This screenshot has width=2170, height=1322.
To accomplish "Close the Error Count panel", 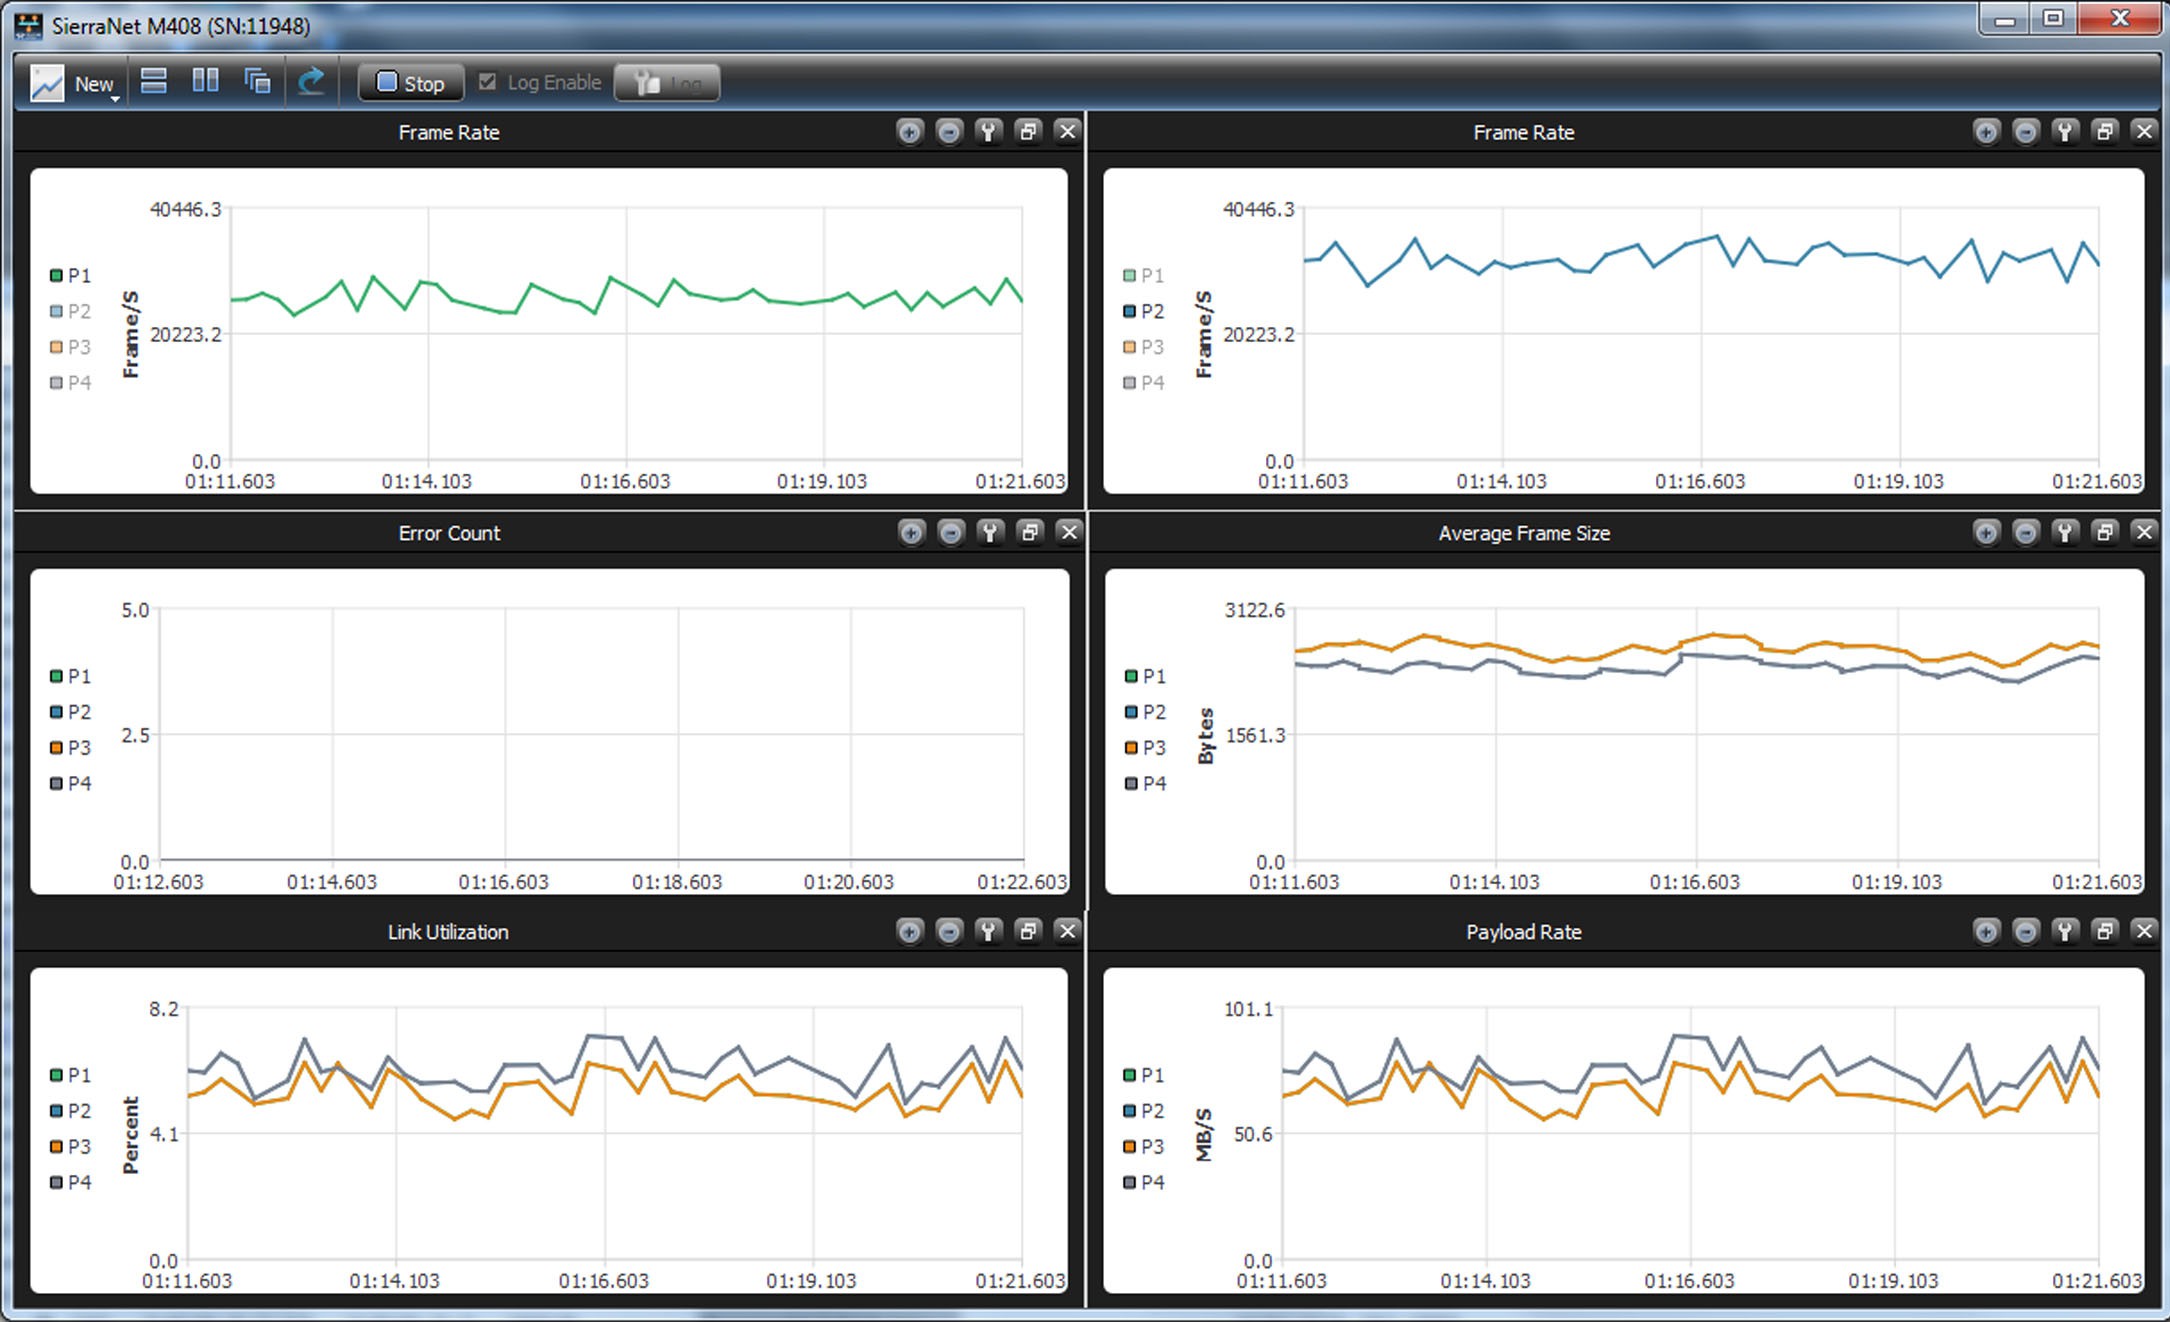I will click(x=1069, y=533).
